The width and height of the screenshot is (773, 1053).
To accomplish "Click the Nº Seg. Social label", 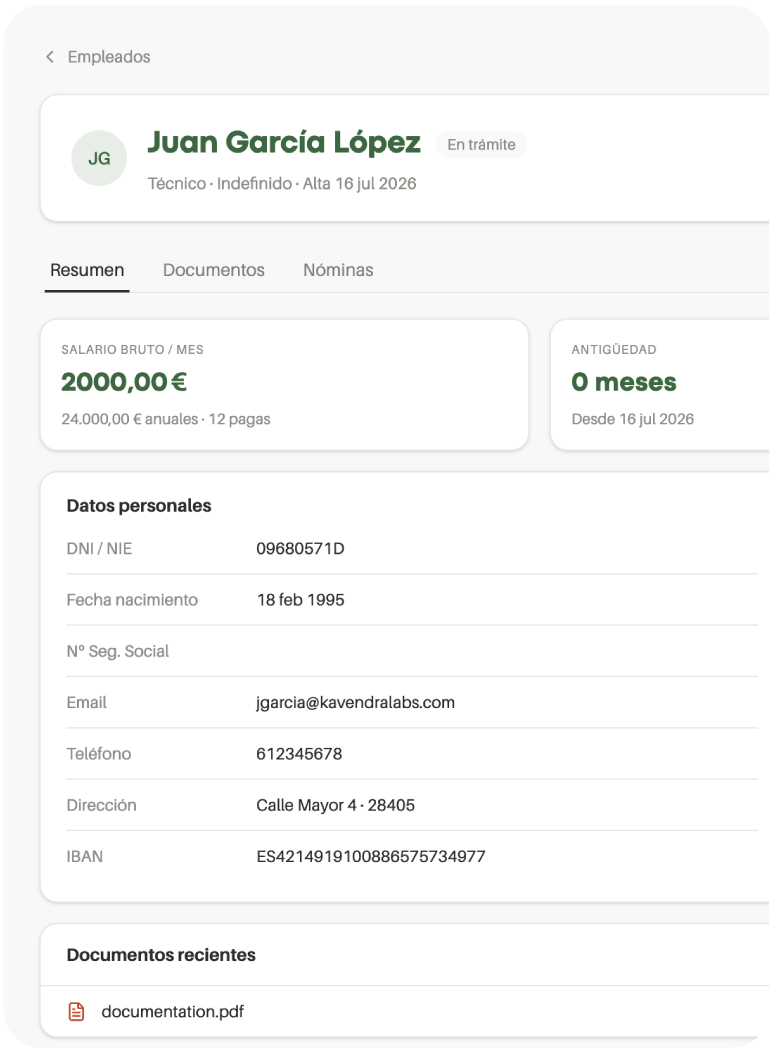I will (x=118, y=651).
